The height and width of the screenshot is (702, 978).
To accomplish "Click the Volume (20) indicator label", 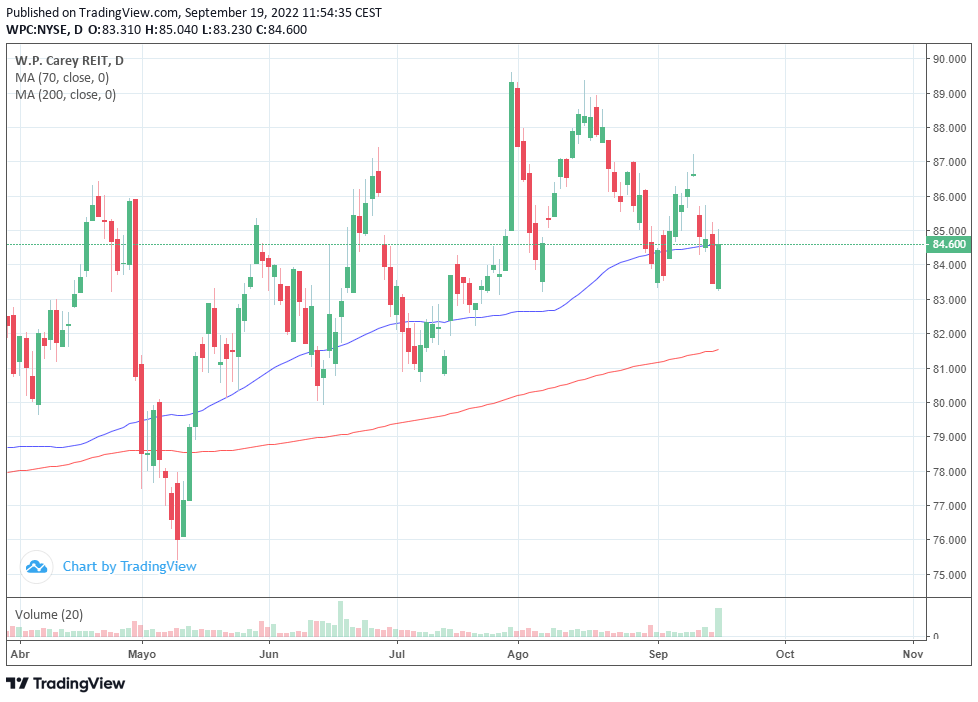I will [x=49, y=615].
